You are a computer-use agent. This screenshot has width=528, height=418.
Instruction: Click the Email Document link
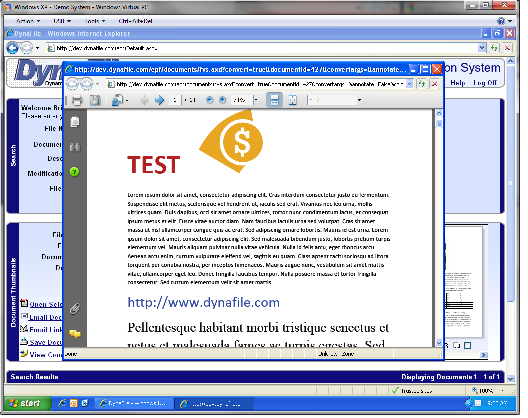tap(45, 317)
